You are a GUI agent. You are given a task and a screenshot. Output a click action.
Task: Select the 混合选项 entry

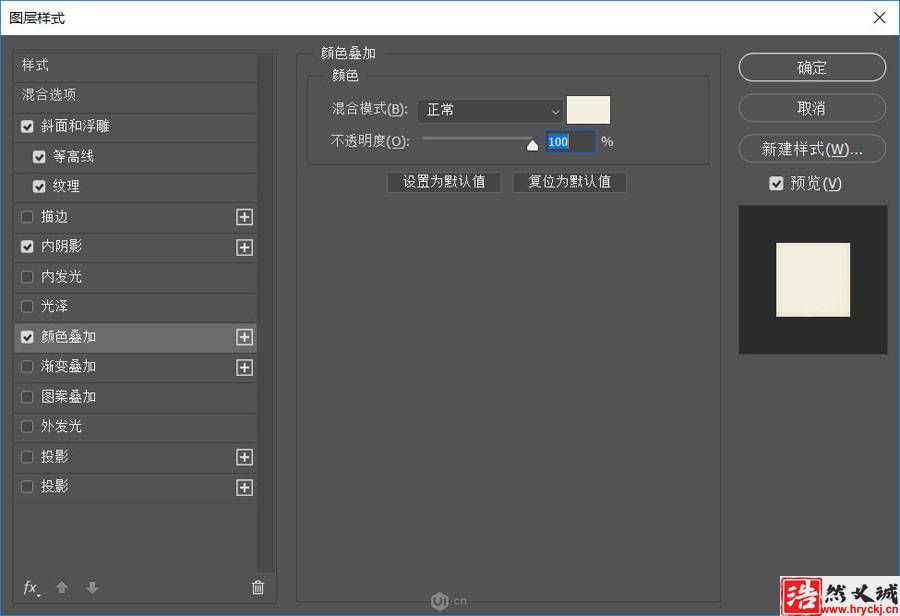point(135,95)
